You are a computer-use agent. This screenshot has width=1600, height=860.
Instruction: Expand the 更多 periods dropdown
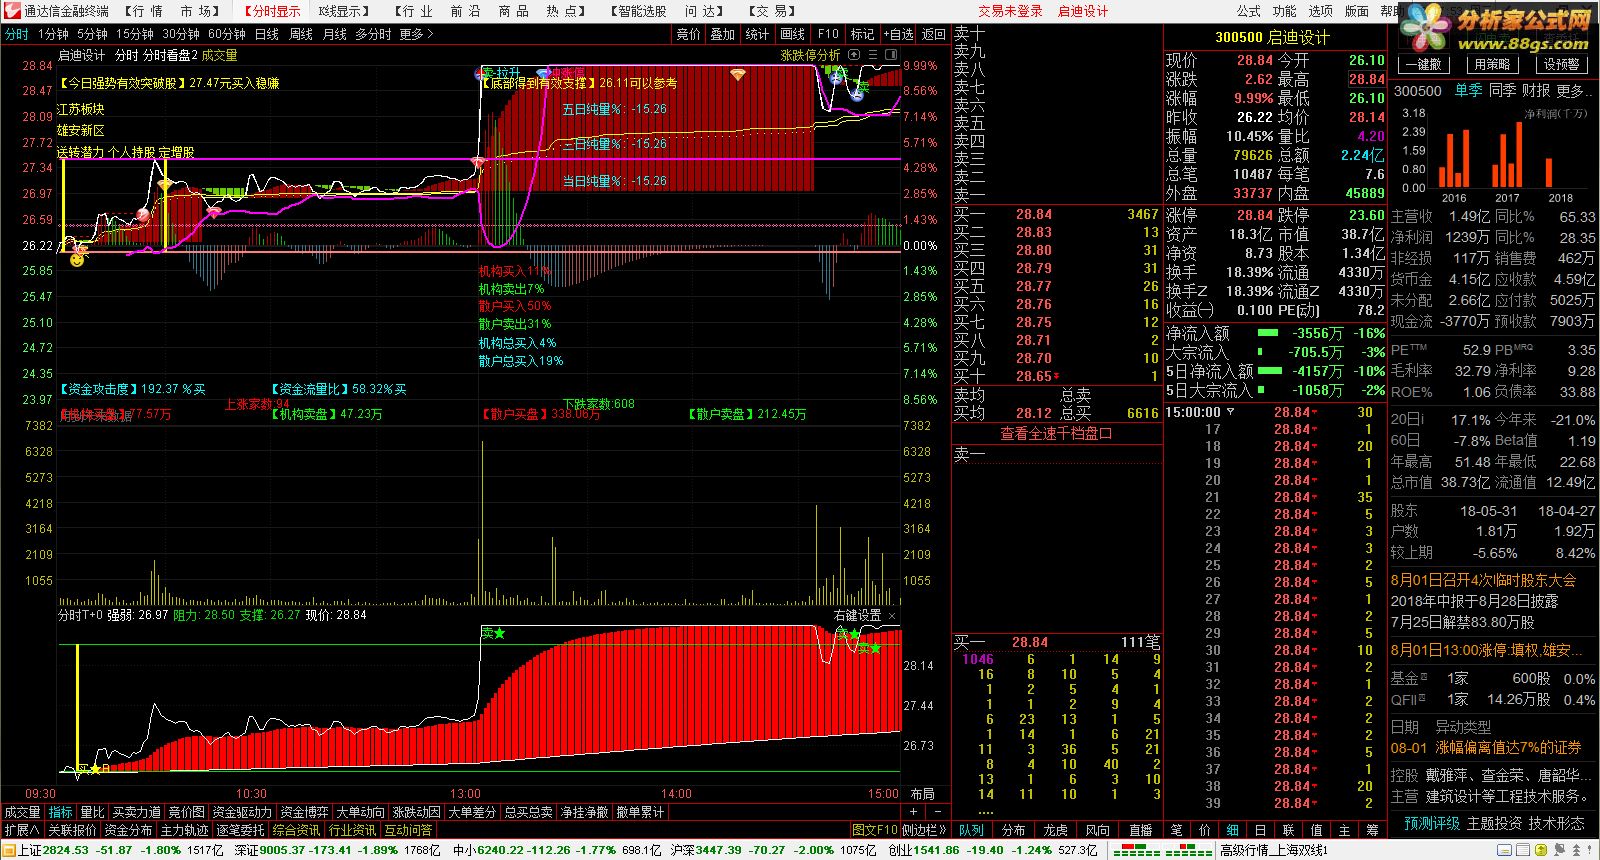pos(416,34)
